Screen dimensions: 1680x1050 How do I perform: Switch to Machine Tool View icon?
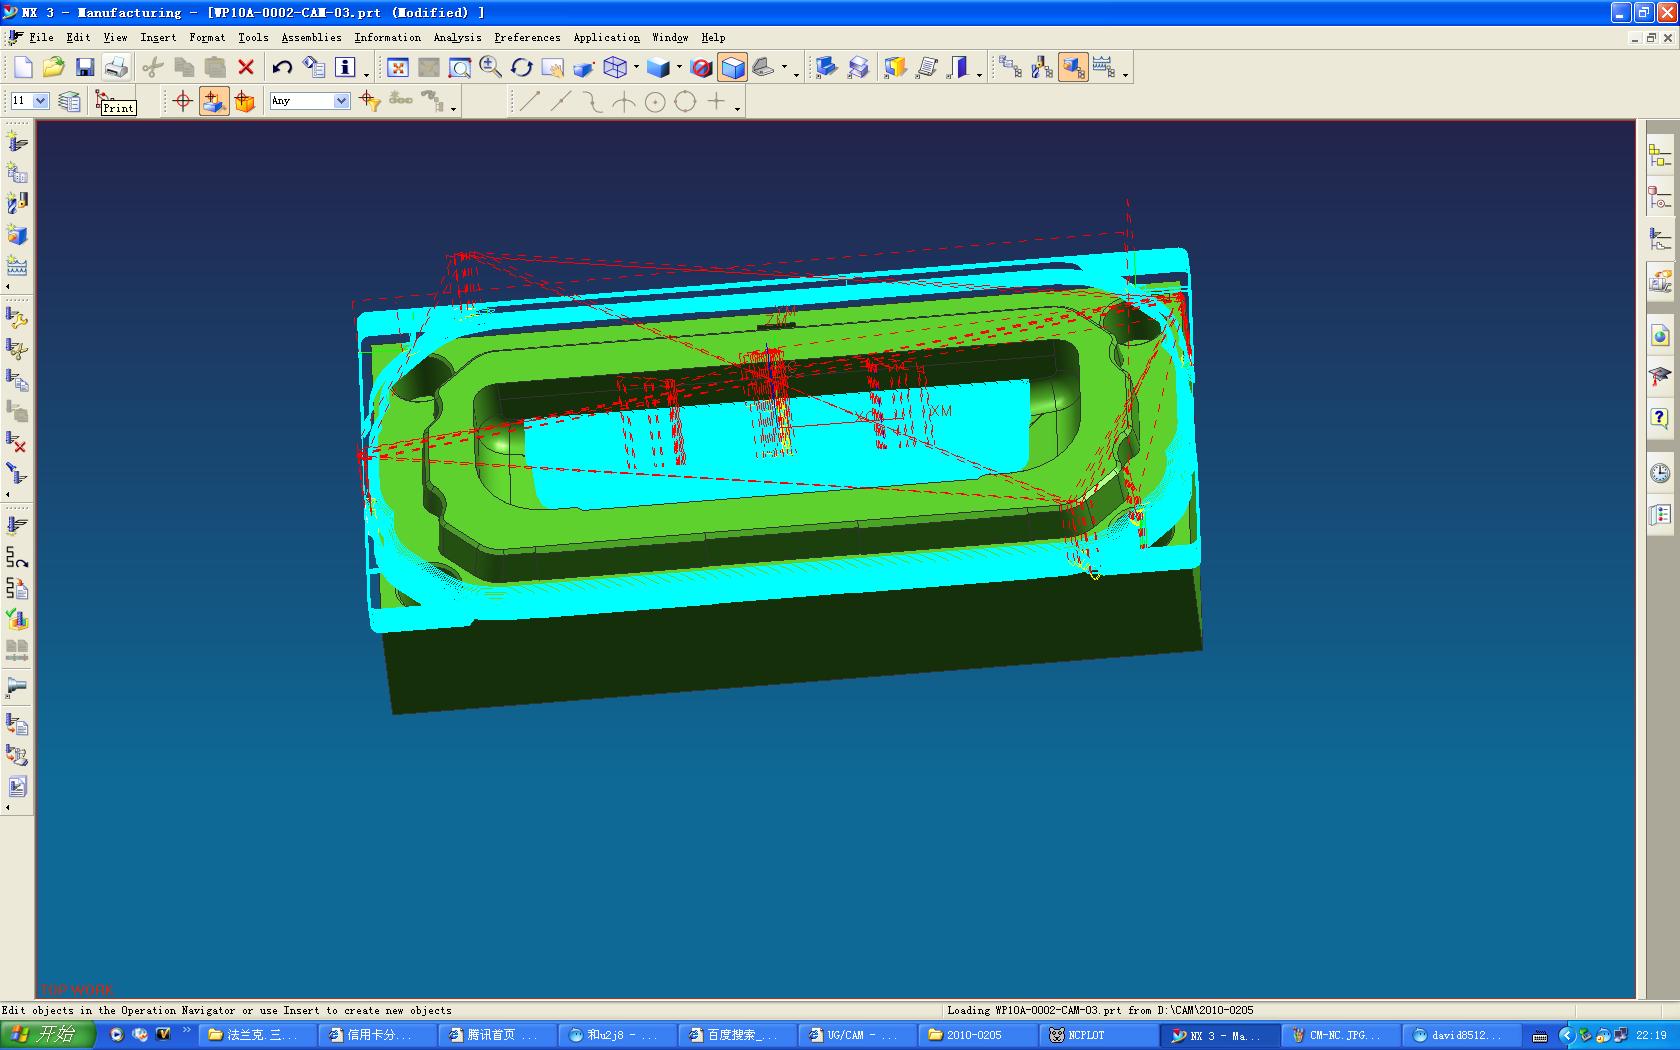pyautogui.click(x=1042, y=67)
